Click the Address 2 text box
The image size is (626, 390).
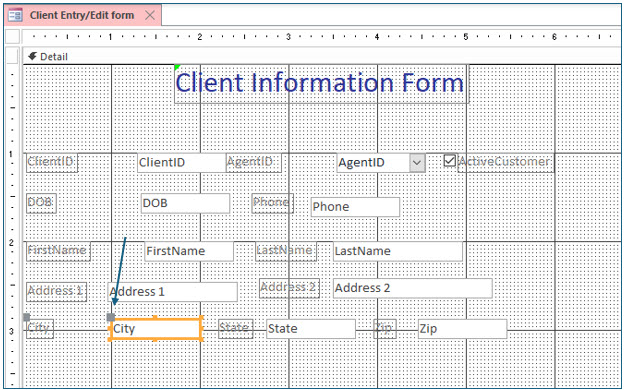click(x=412, y=288)
